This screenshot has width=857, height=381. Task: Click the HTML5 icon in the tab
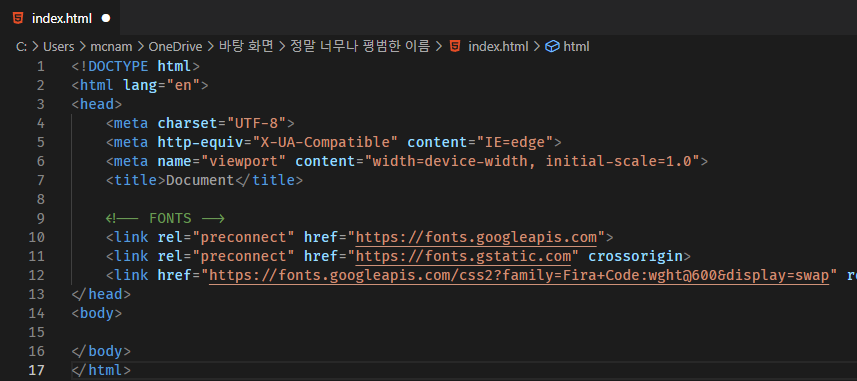[x=18, y=18]
